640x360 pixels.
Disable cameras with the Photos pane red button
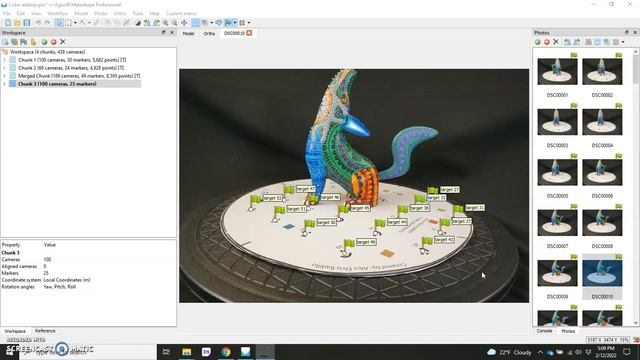[547, 42]
